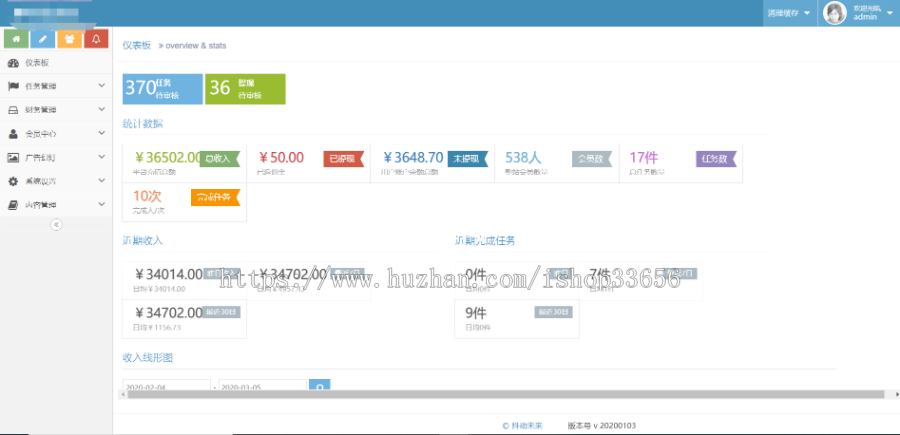900x435 pixels.
Task: Collapse the sidebar with the double-arrow icon
Action: coord(56,225)
